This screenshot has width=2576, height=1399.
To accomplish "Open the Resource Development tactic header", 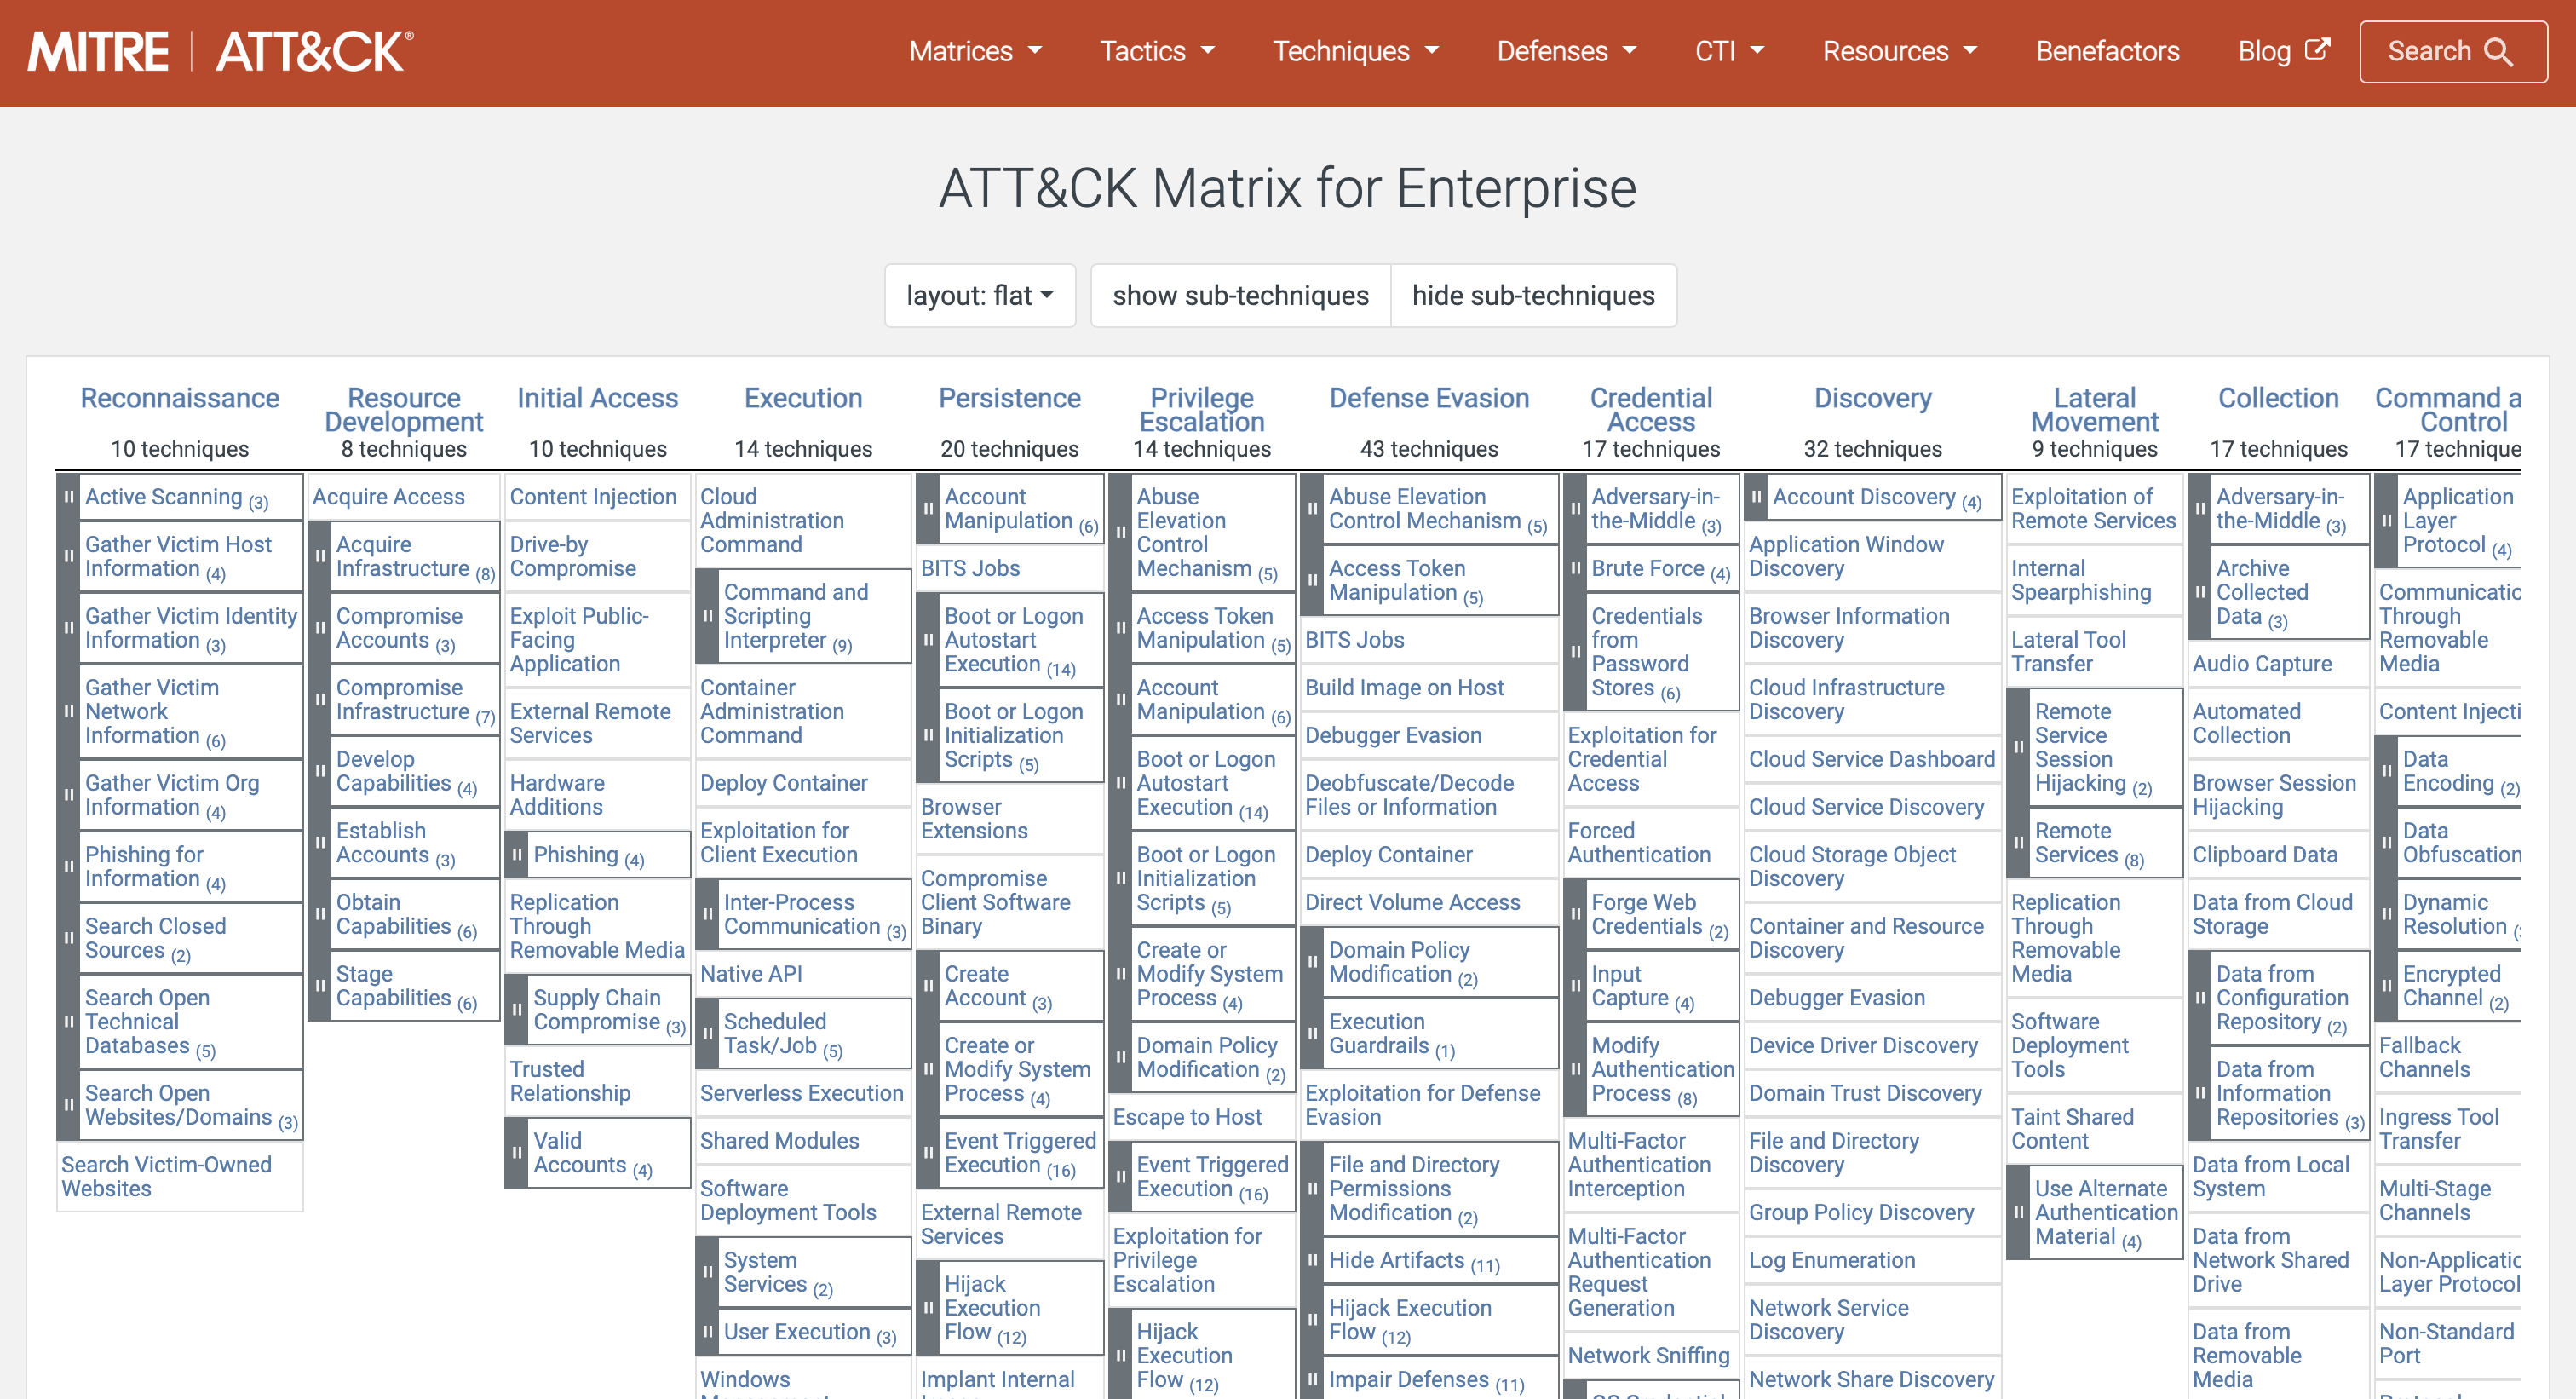I will [x=404, y=410].
